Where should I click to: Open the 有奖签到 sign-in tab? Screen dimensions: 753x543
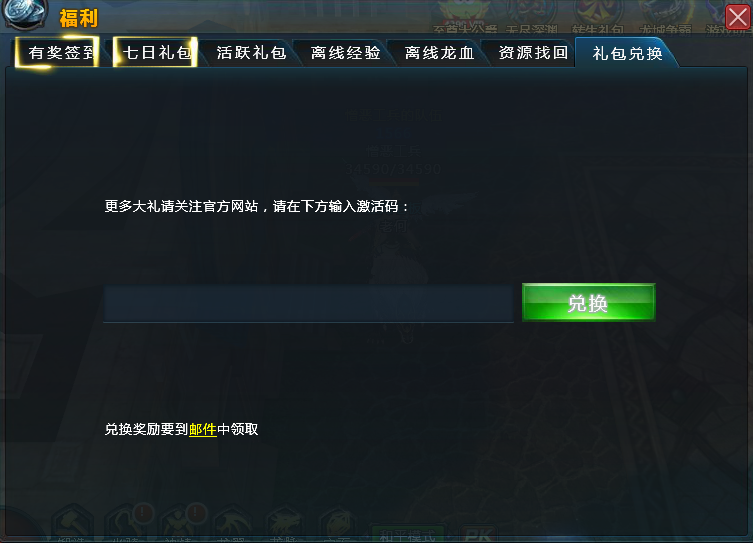(x=58, y=52)
